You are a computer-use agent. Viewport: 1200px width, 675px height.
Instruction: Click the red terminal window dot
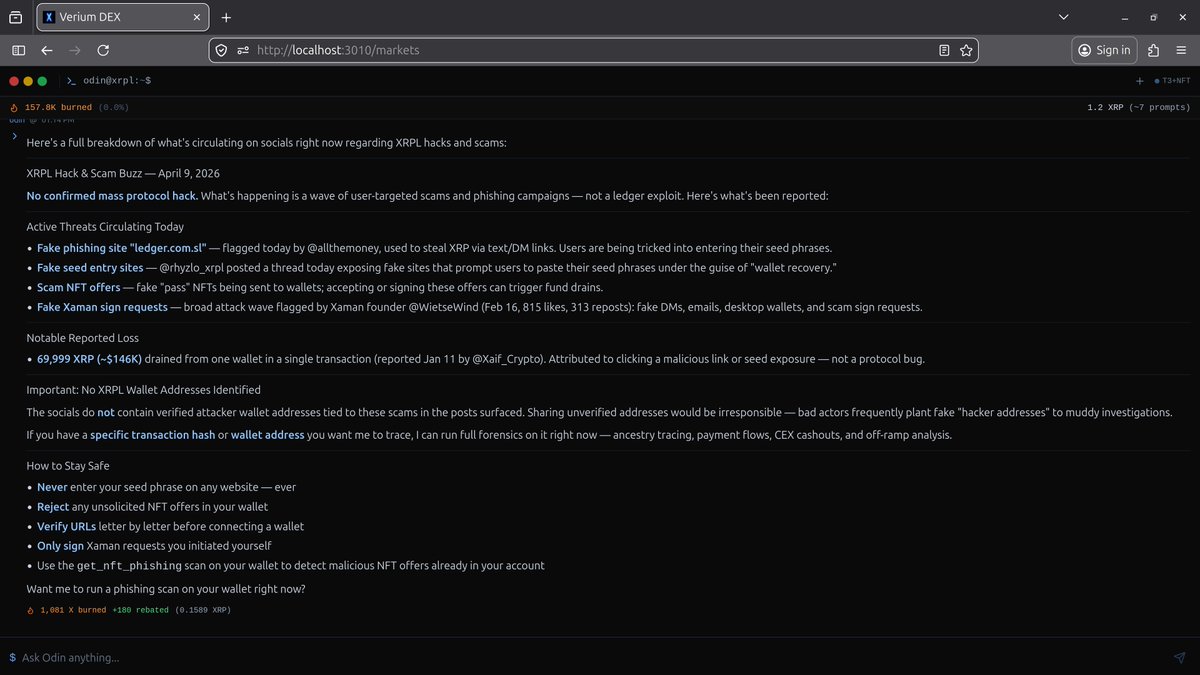click(14, 81)
